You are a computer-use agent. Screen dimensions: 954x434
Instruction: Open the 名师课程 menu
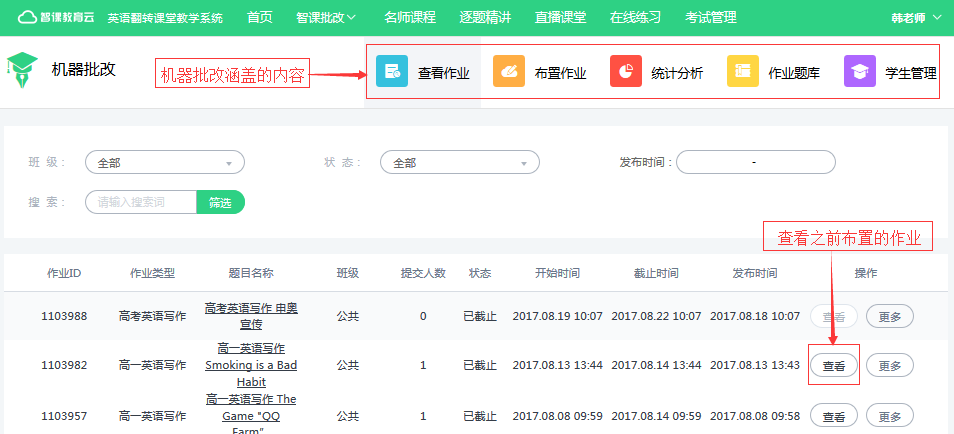[410, 18]
